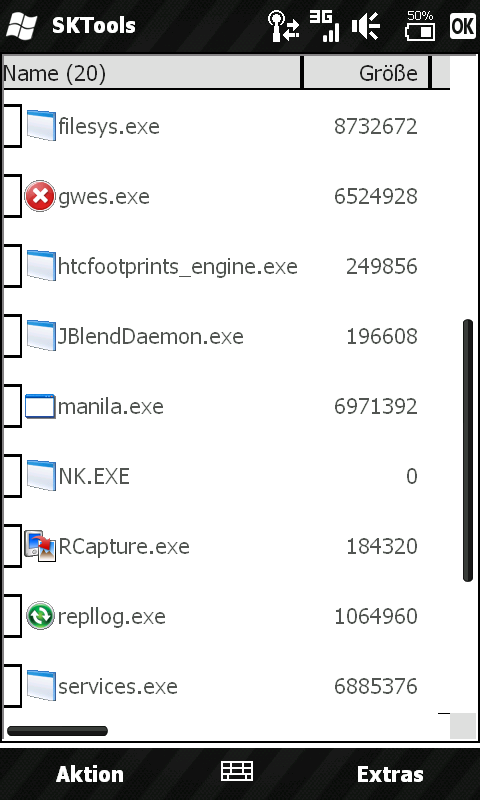Viewport: 480px width, 800px height.
Task: Check the box for htcfootprints_engine.exe
Action: tap(11, 266)
